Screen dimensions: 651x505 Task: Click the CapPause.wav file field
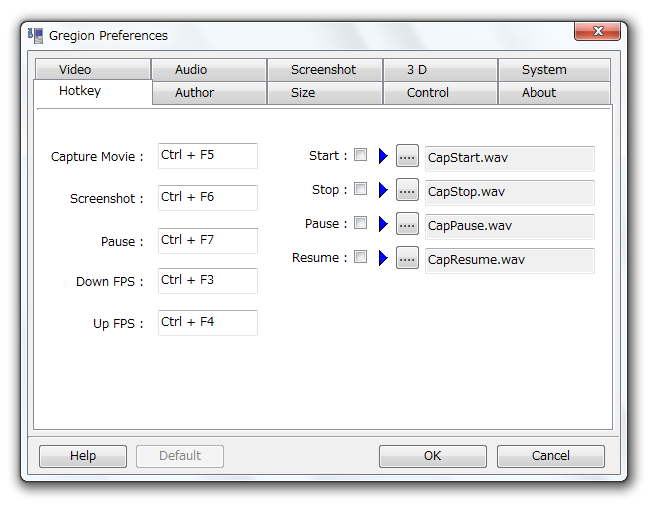(510, 226)
